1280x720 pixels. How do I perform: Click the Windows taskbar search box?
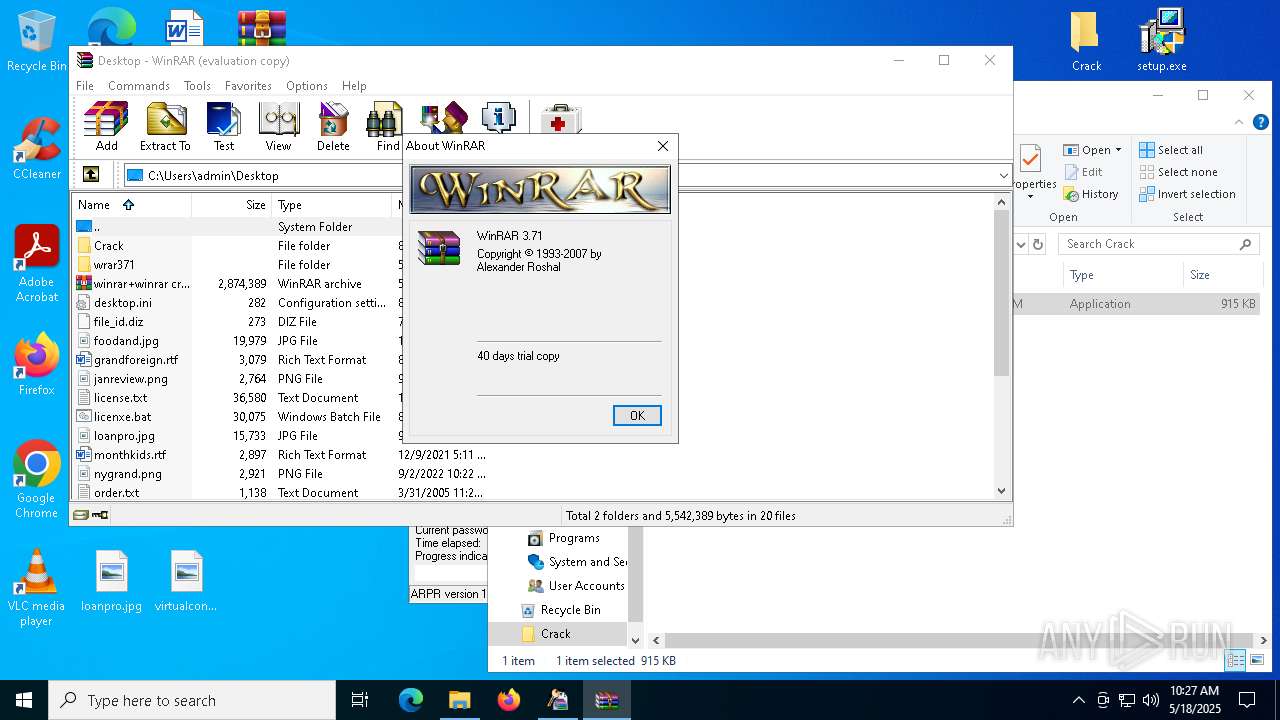pyautogui.click(x=192, y=700)
